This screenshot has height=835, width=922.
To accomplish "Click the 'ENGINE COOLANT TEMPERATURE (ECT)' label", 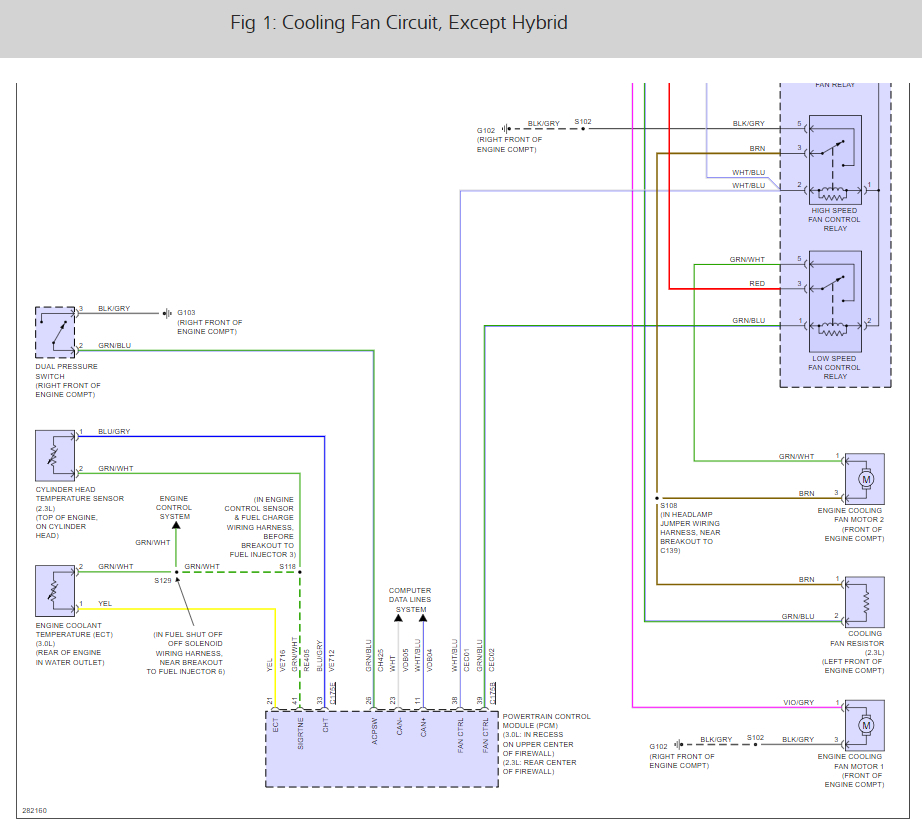I will pyautogui.click(x=74, y=630).
